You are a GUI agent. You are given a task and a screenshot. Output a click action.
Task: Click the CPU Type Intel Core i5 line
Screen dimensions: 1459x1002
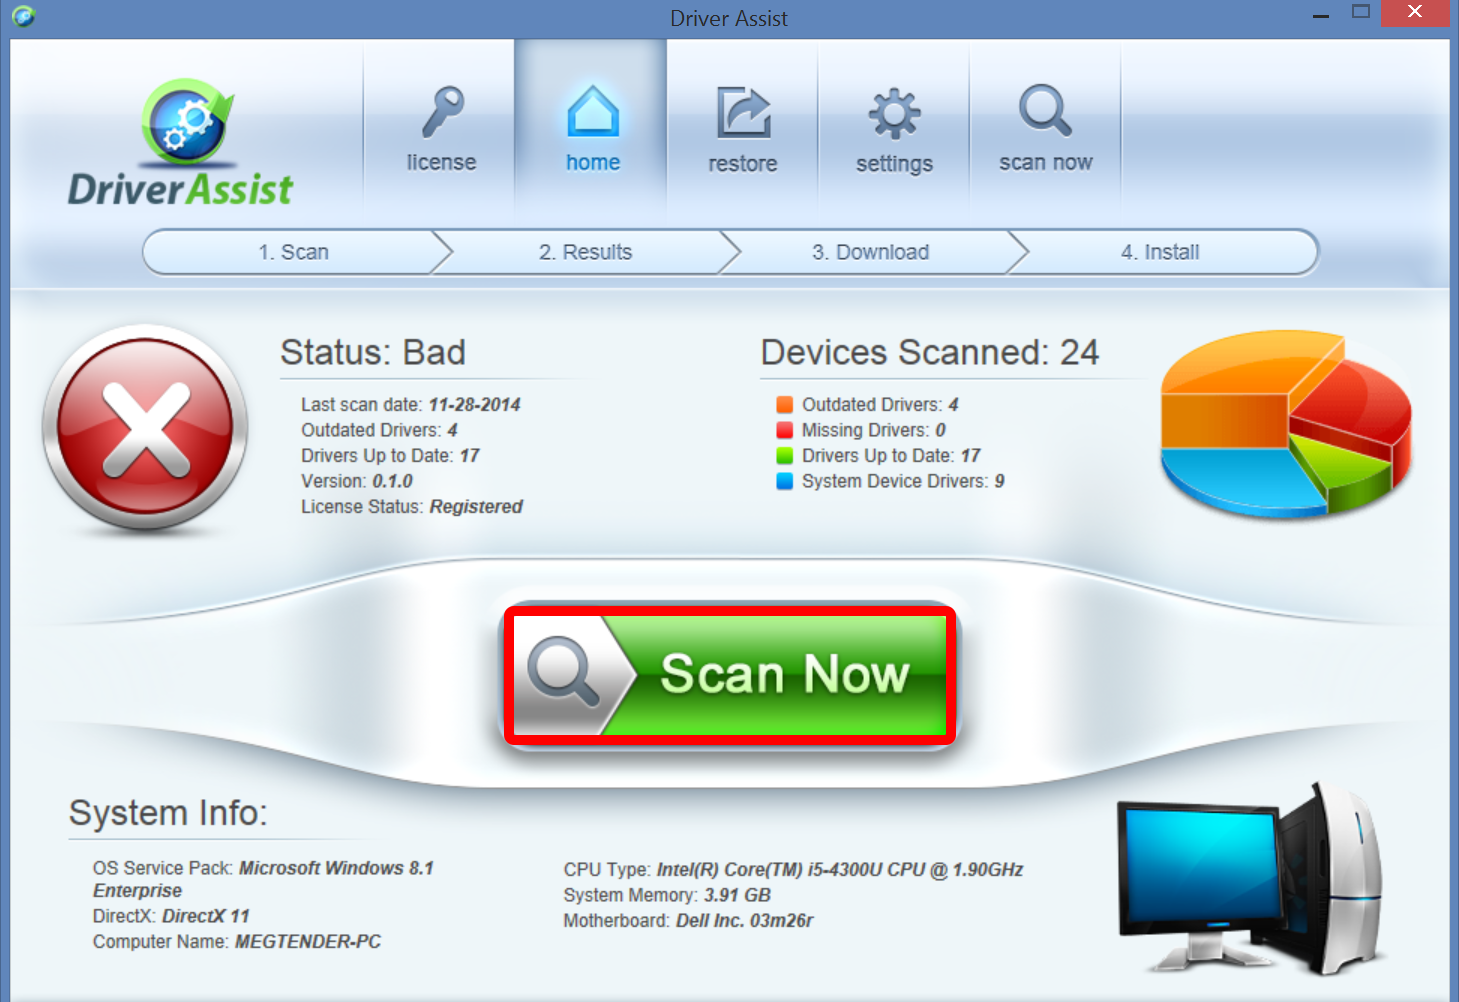[x=793, y=870]
